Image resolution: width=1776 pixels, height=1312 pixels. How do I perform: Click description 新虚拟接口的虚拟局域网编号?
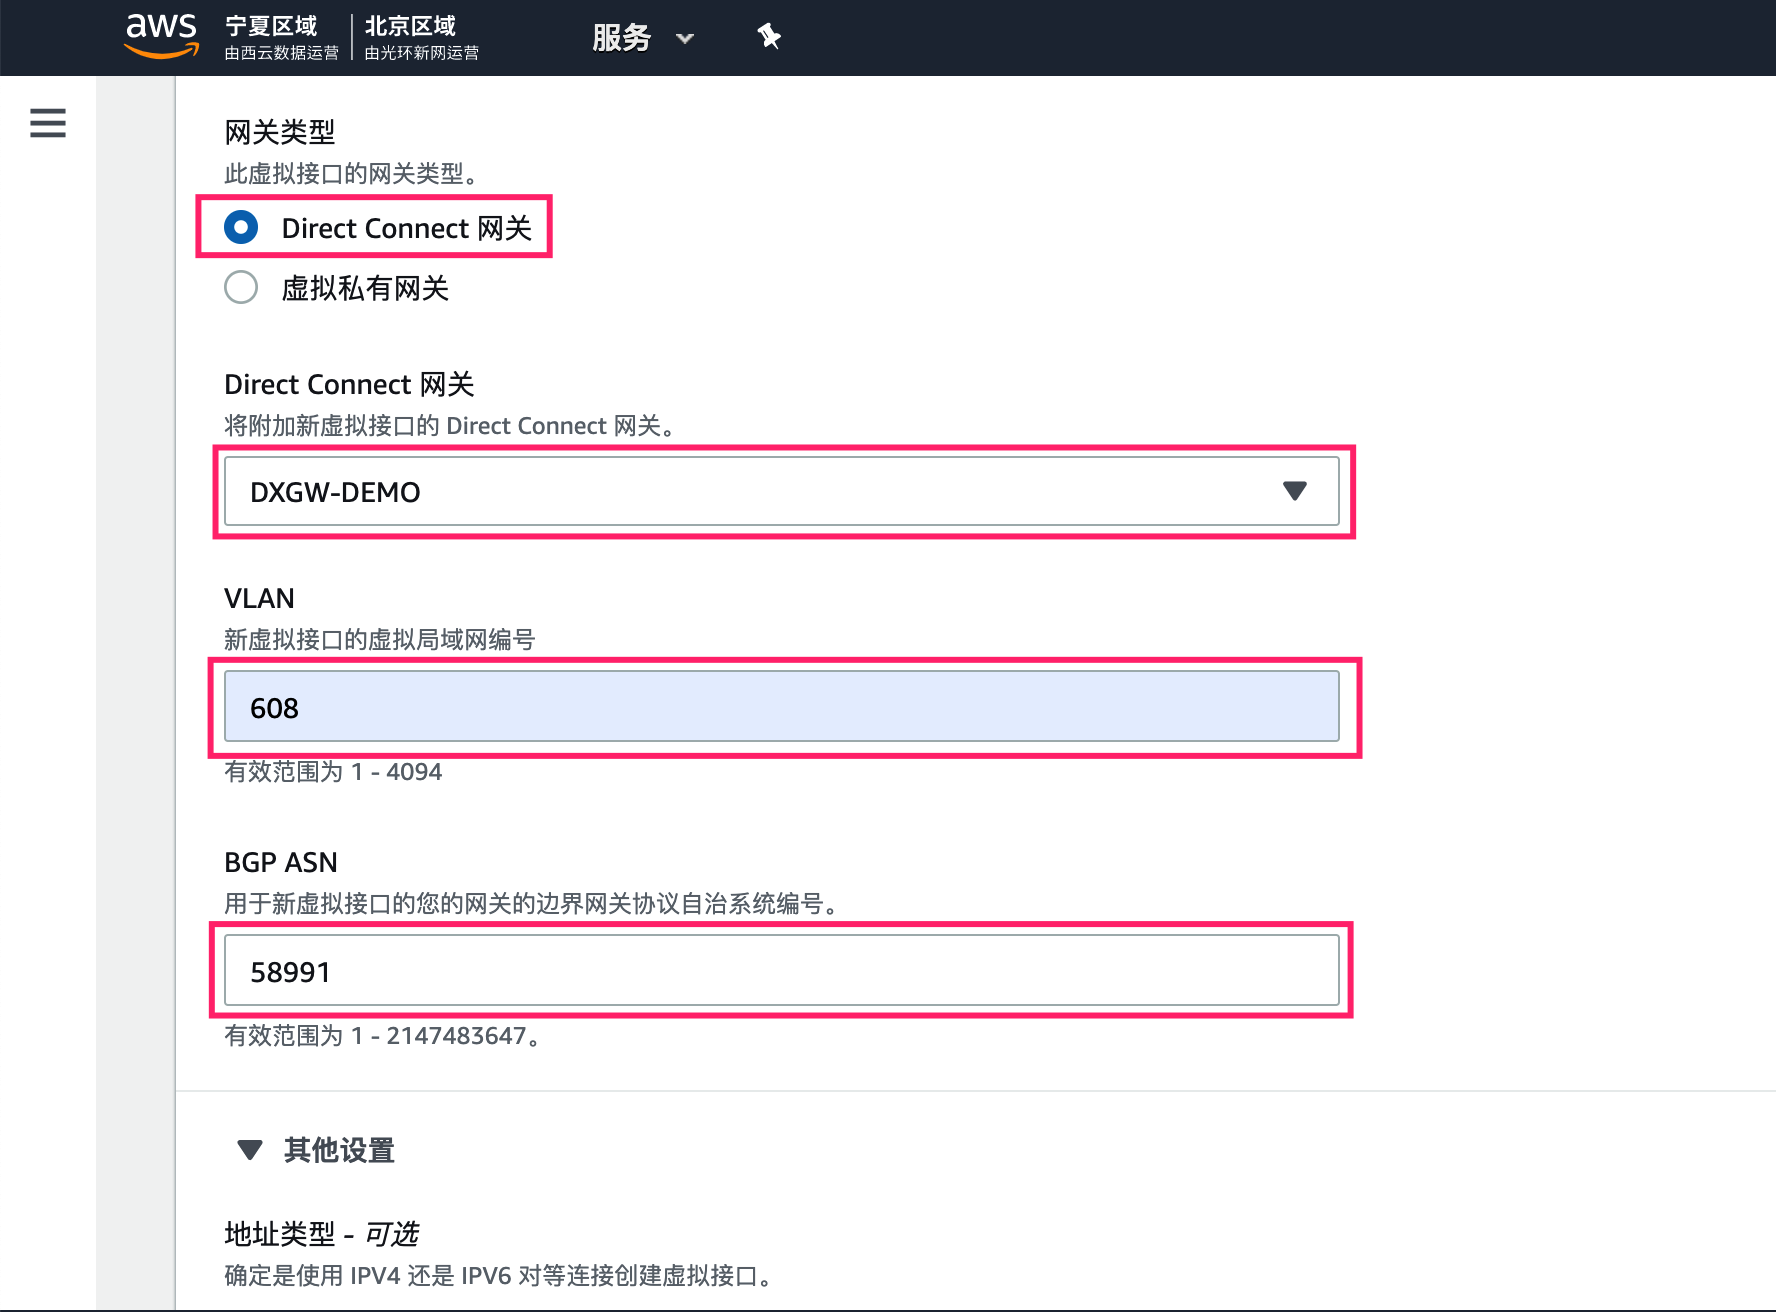380,640
